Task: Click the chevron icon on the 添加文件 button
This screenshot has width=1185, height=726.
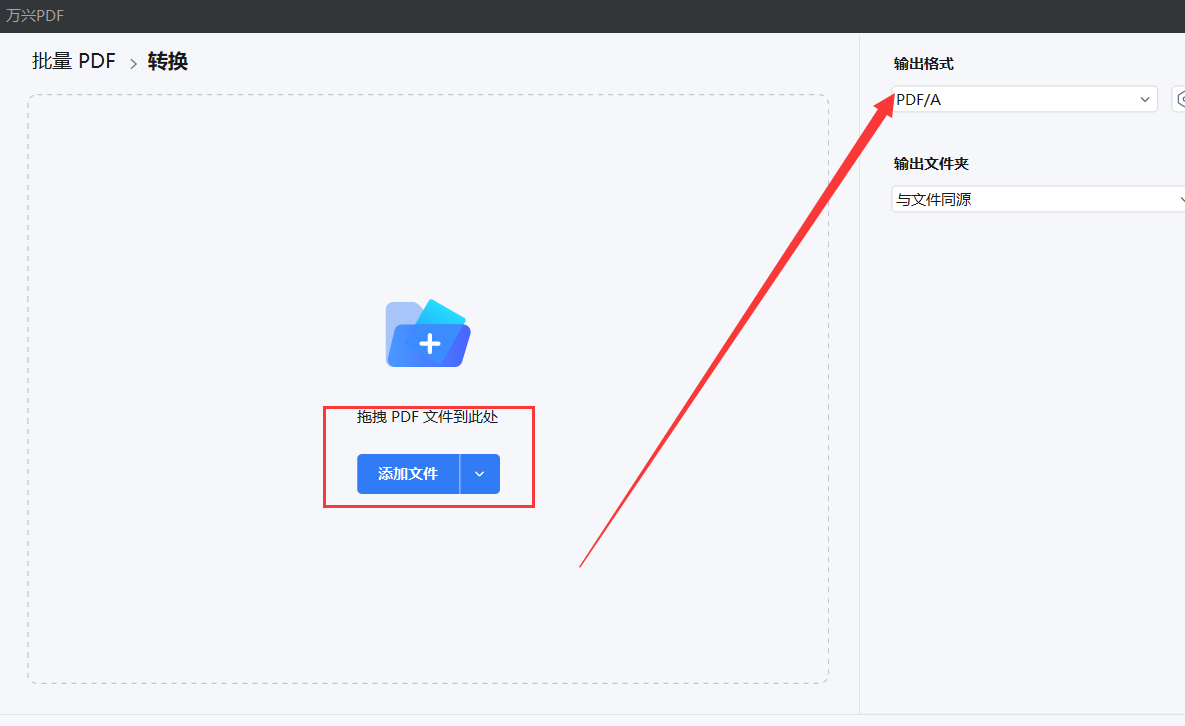Action: (x=478, y=474)
